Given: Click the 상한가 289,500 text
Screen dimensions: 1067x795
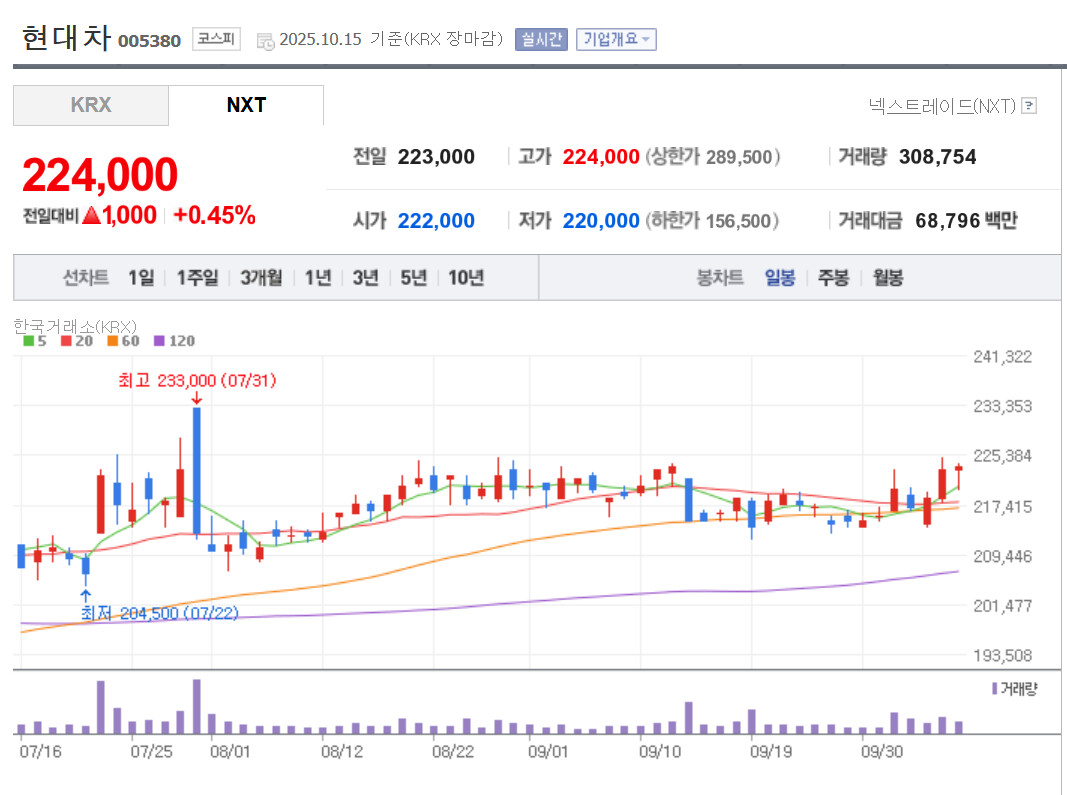Looking at the screenshot, I should [x=712, y=157].
